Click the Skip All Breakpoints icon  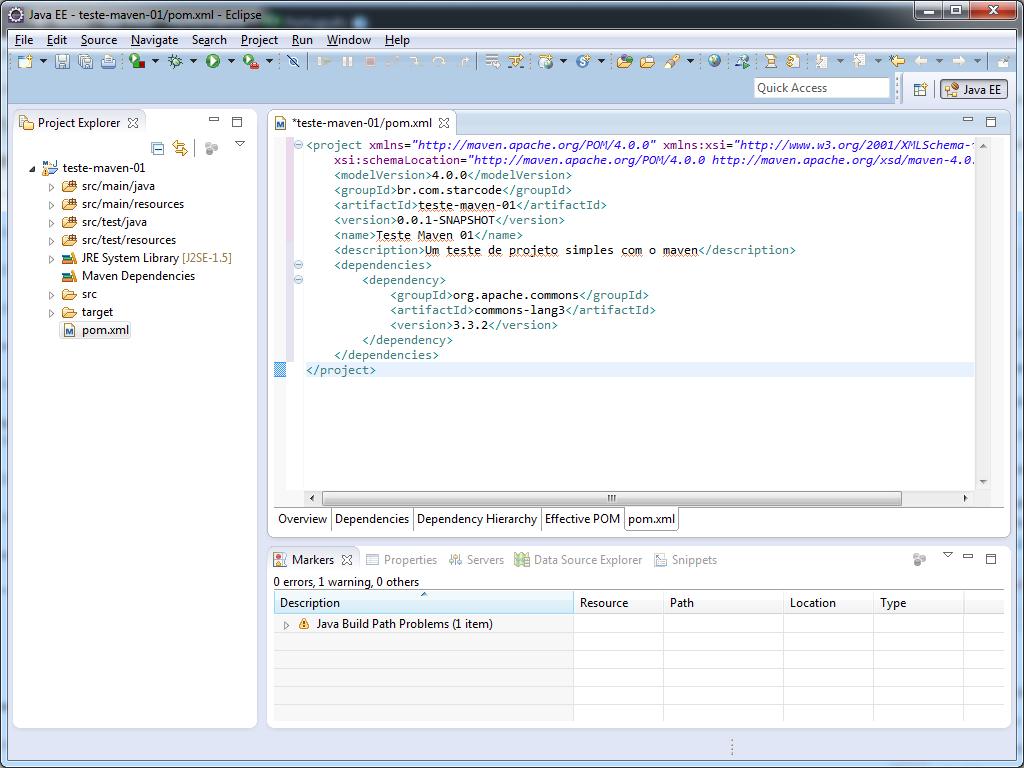tap(293, 61)
